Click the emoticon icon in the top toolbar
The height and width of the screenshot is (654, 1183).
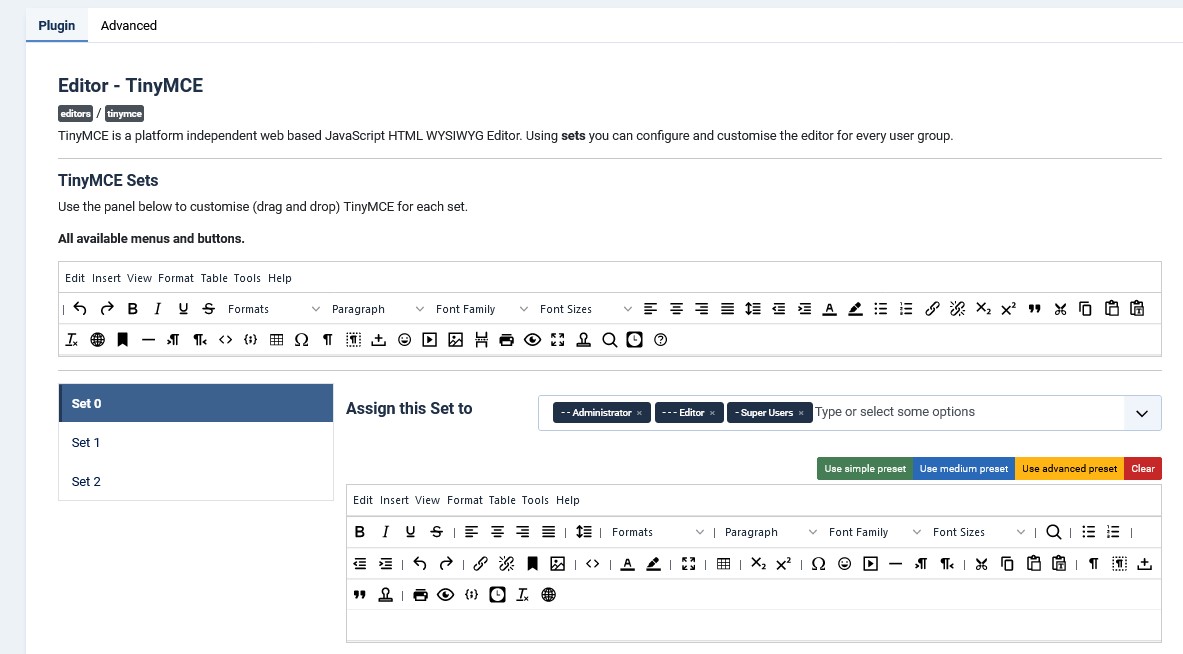click(404, 339)
